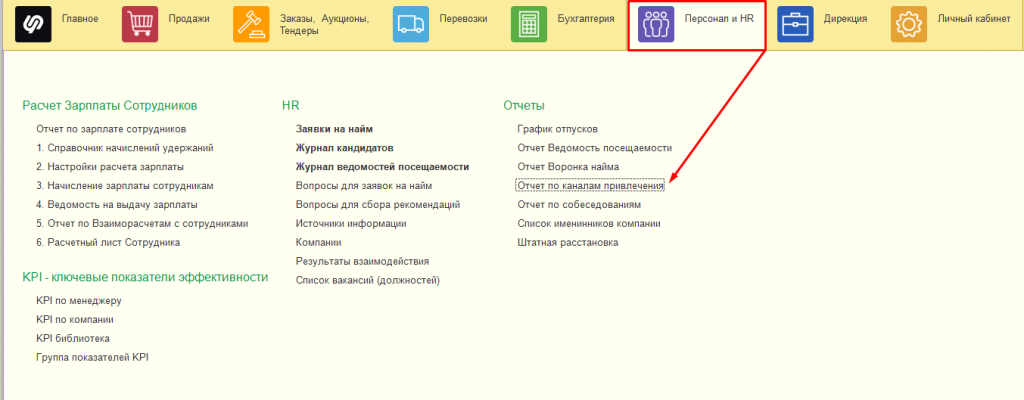Open the Продажи section tab

click(189, 19)
